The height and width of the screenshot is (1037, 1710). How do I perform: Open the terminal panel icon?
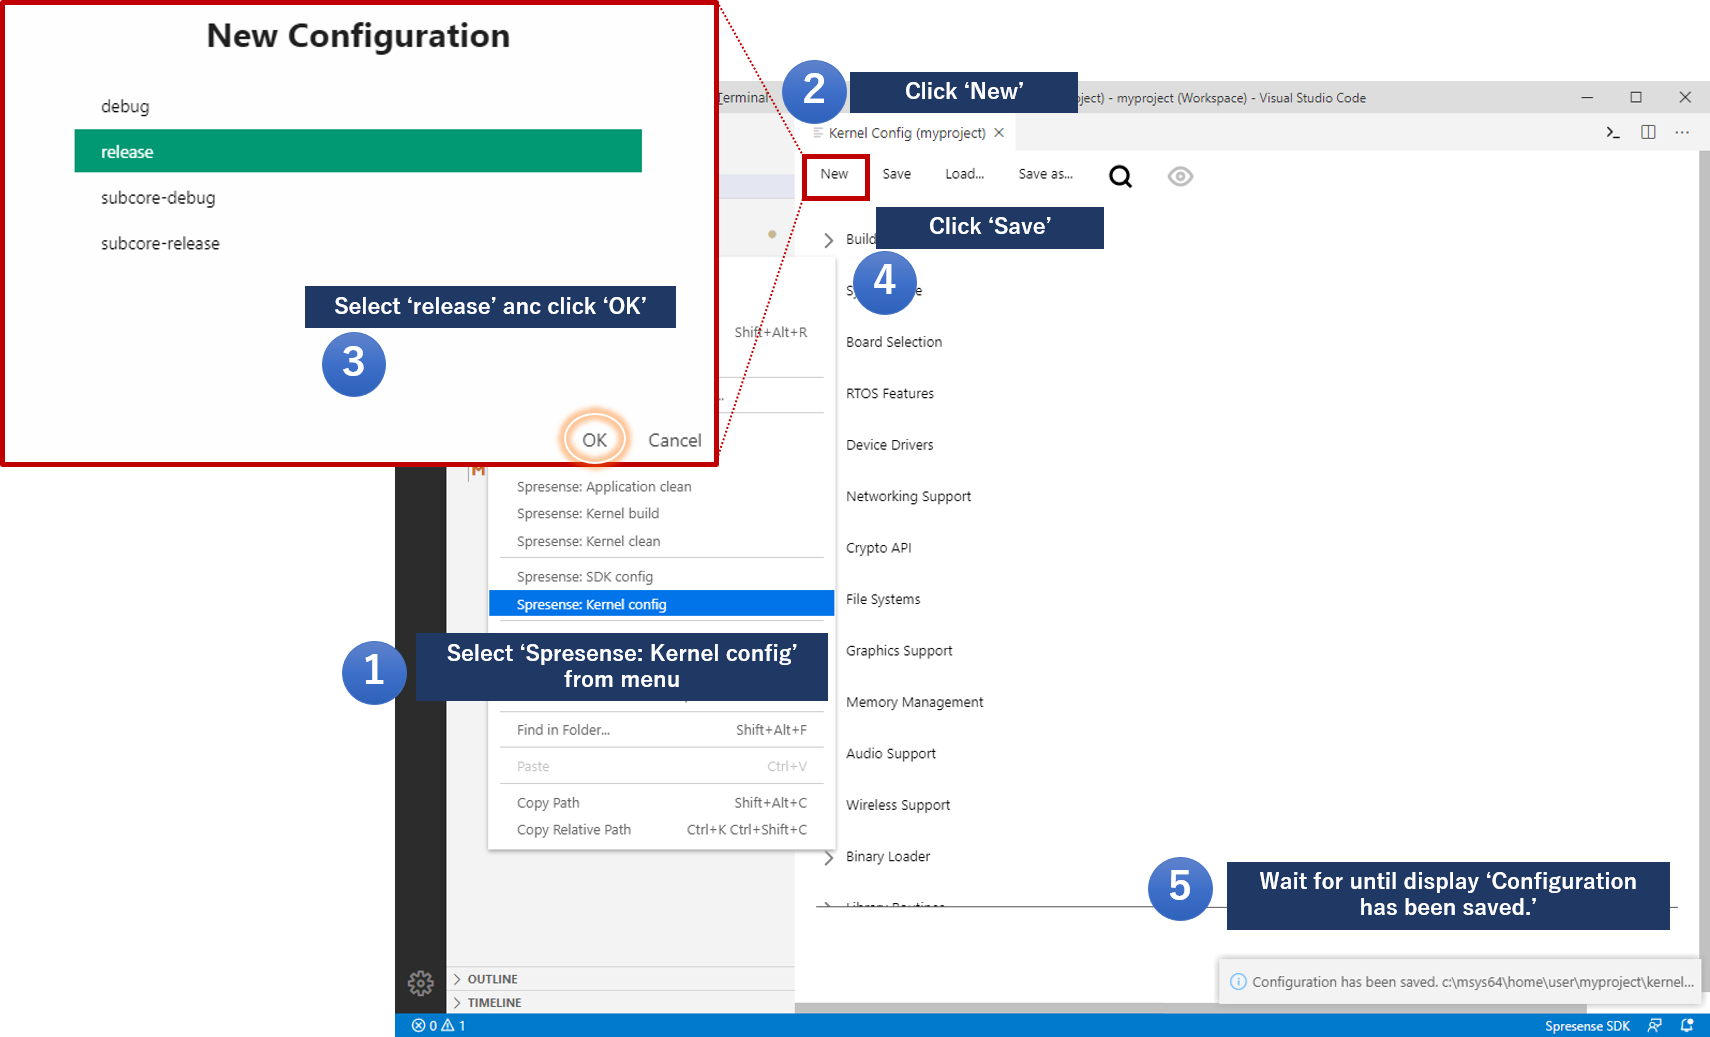point(1613,132)
